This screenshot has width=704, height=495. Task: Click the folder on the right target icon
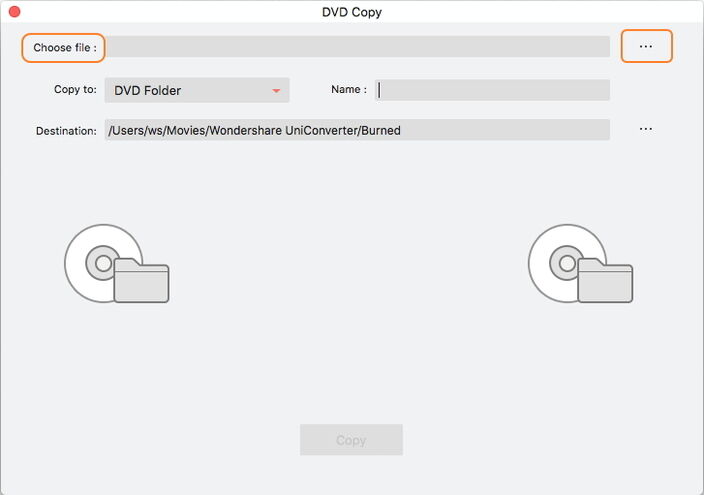(x=605, y=281)
